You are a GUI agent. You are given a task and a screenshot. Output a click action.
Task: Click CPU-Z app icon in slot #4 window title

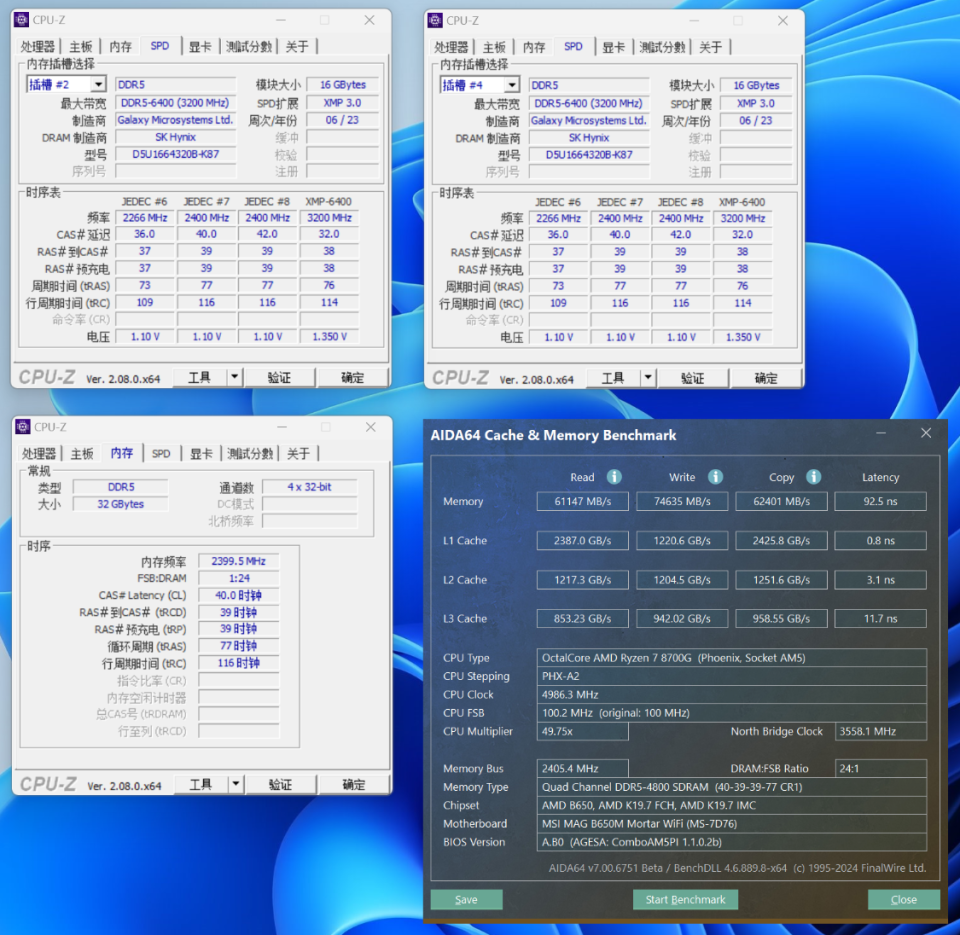click(x=435, y=20)
